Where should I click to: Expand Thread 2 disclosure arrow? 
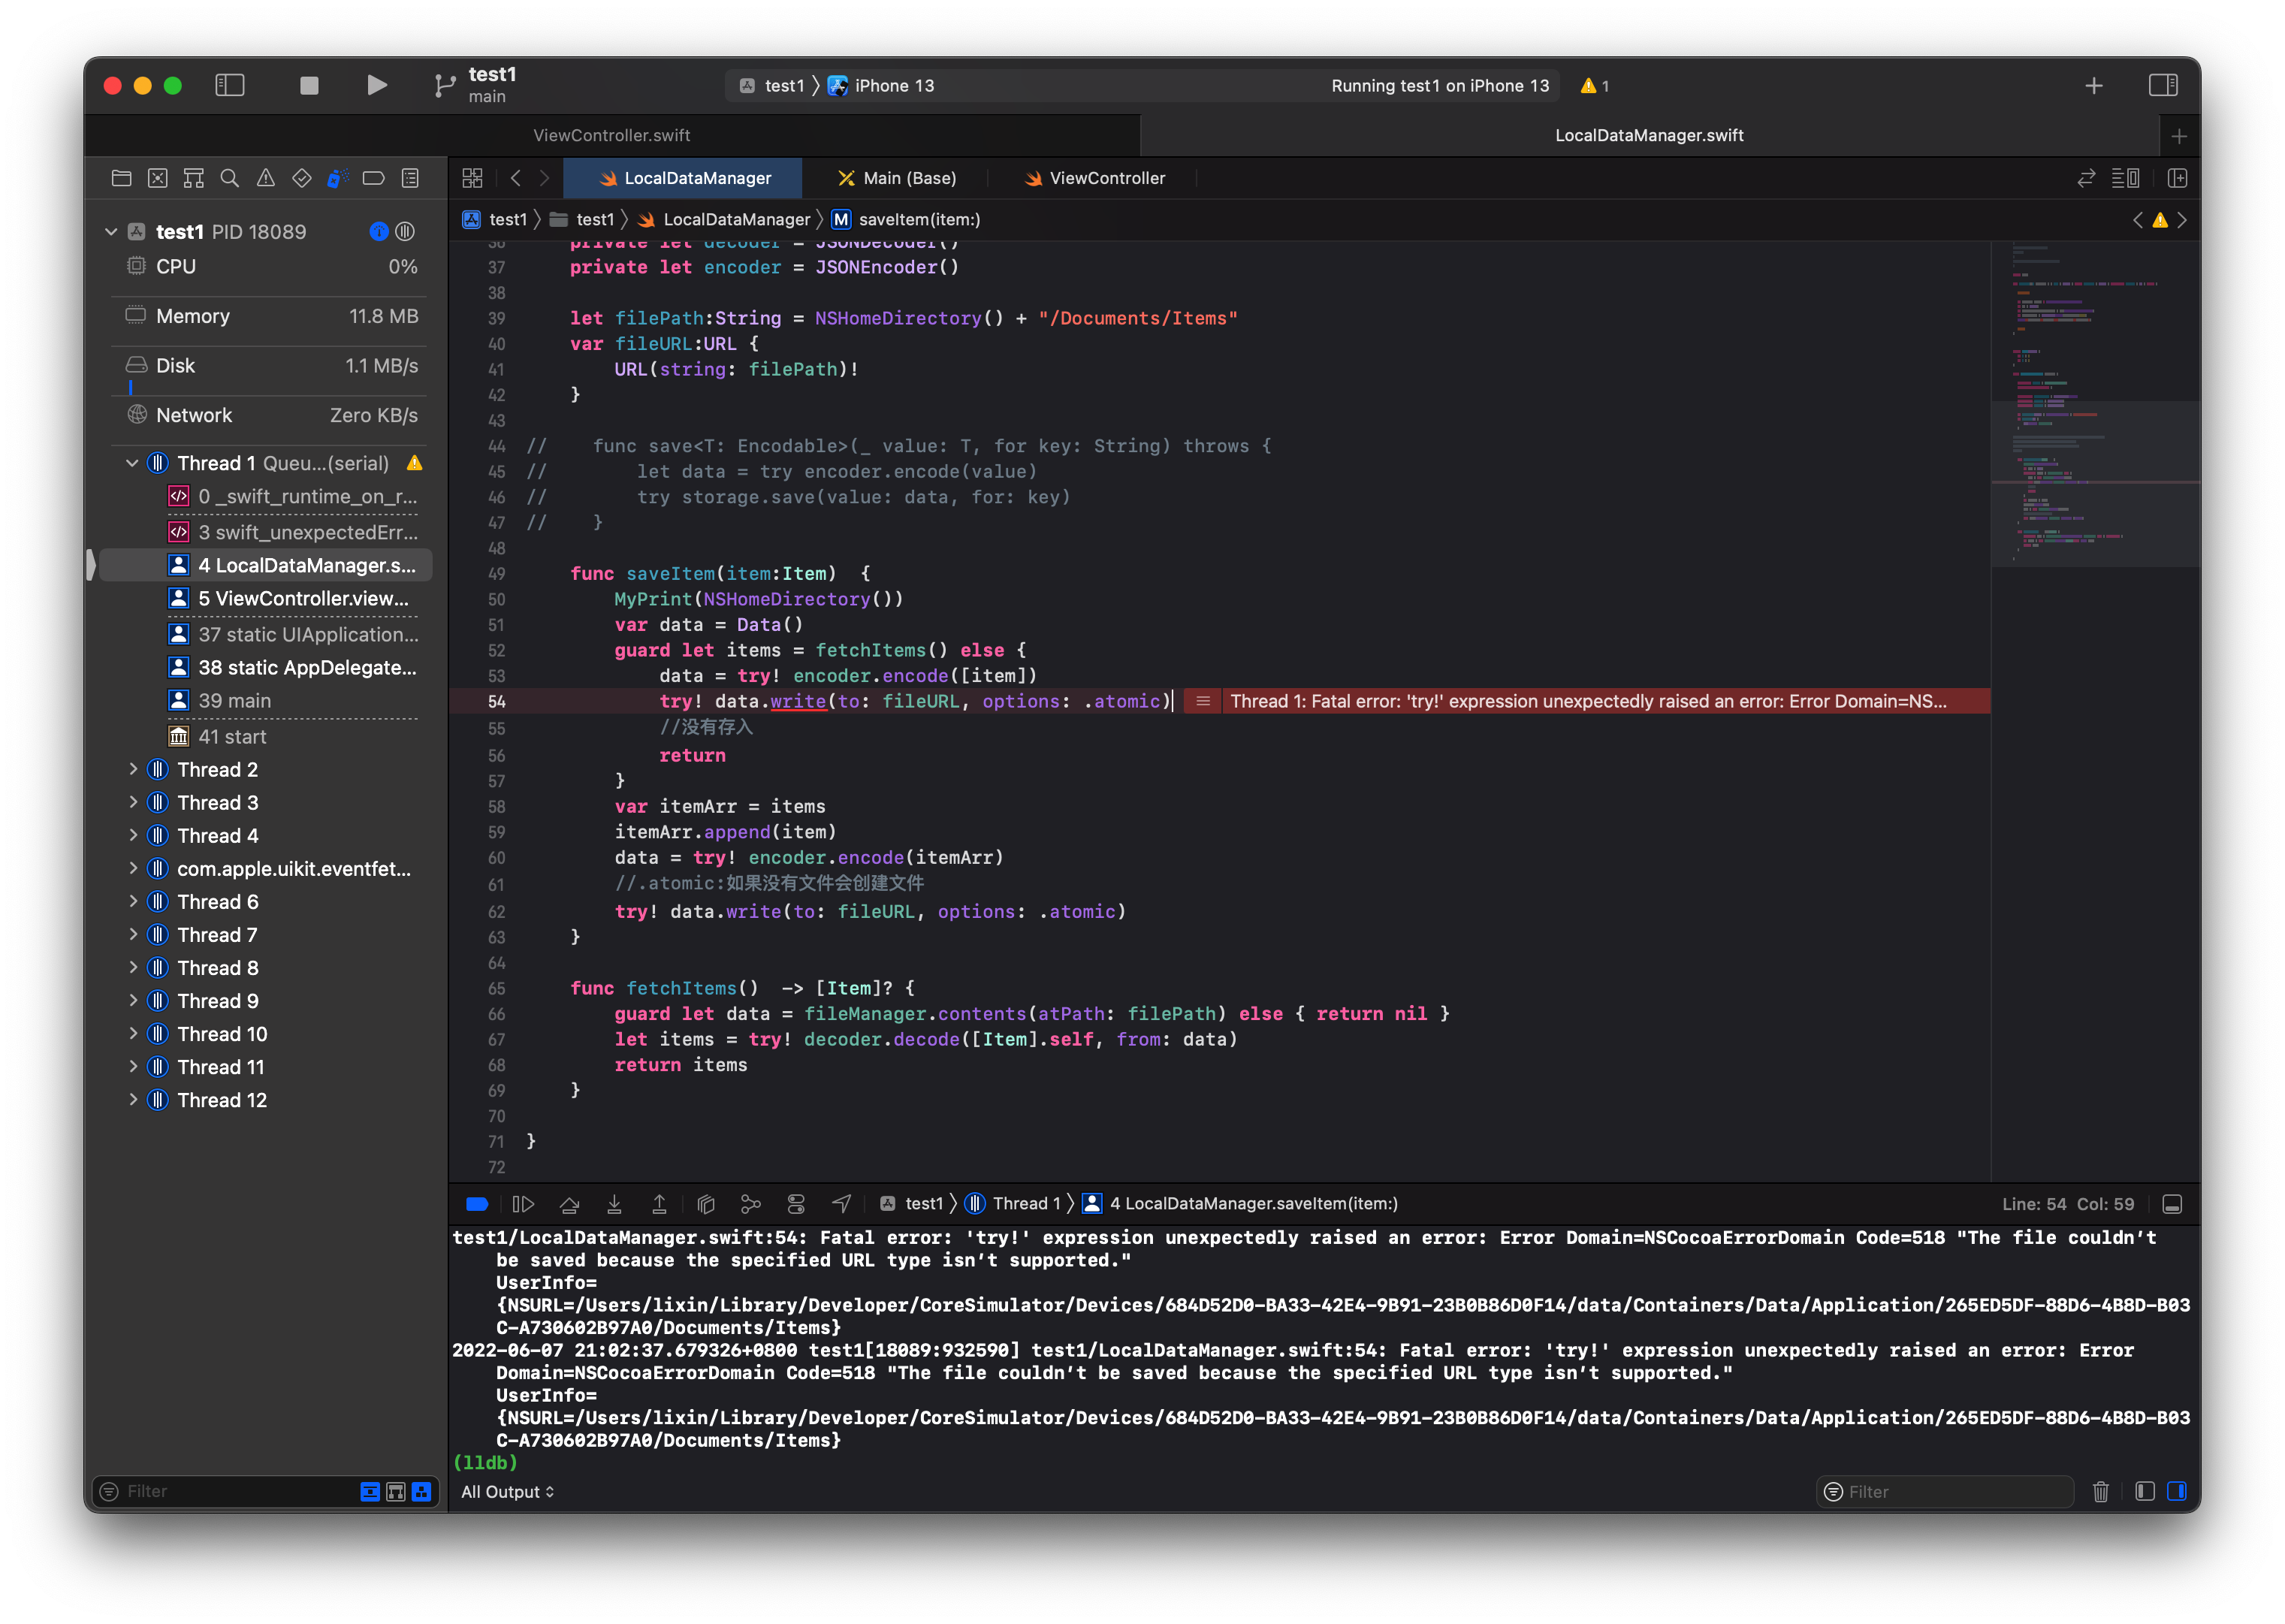tap(133, 770)
